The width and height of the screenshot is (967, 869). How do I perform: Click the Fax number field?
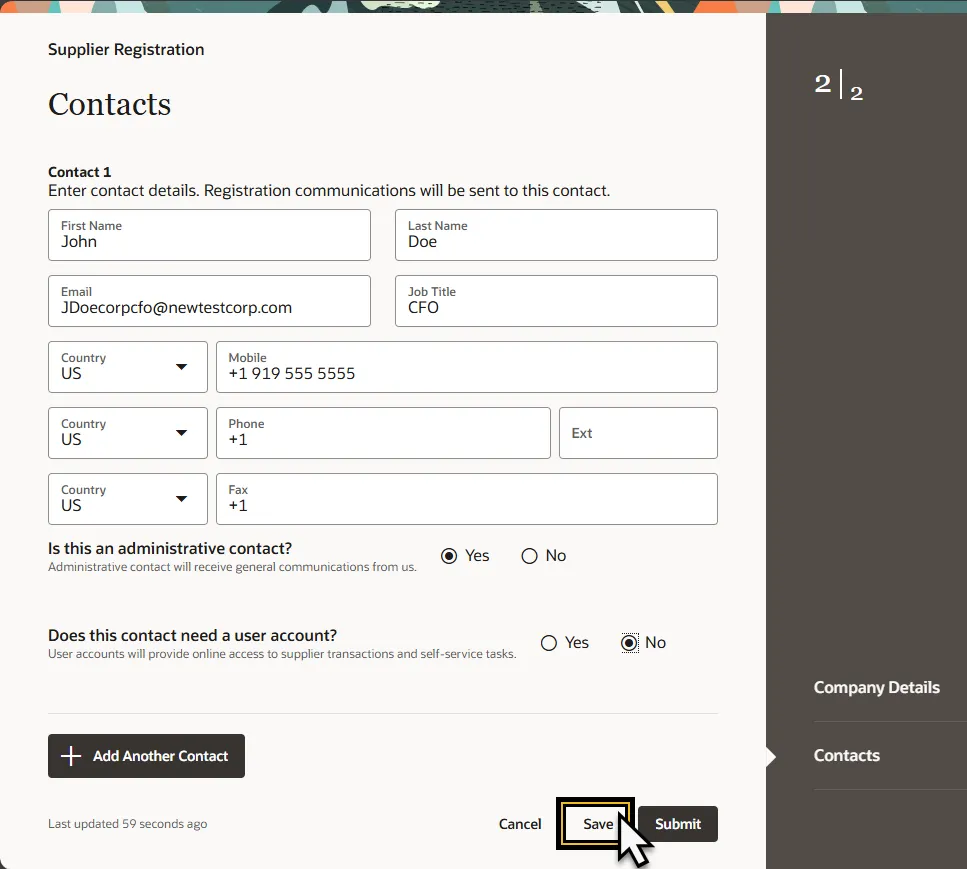pos(466,500)
